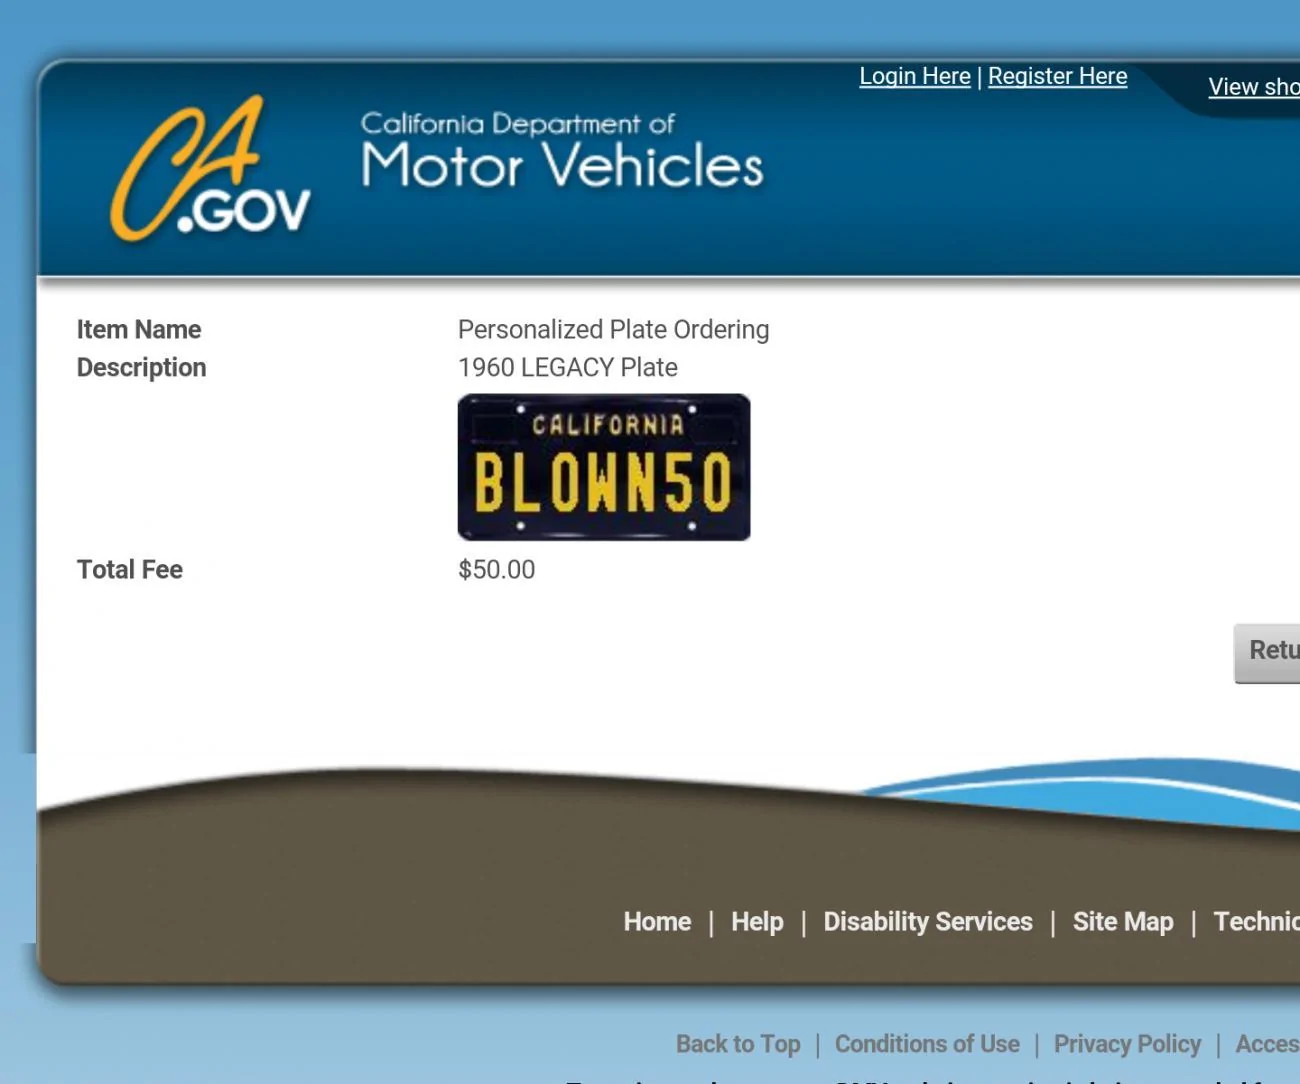Click the "Item Name" label
The height and width of the screenshot is (1084, 1300).
click(x=139, y=330)
